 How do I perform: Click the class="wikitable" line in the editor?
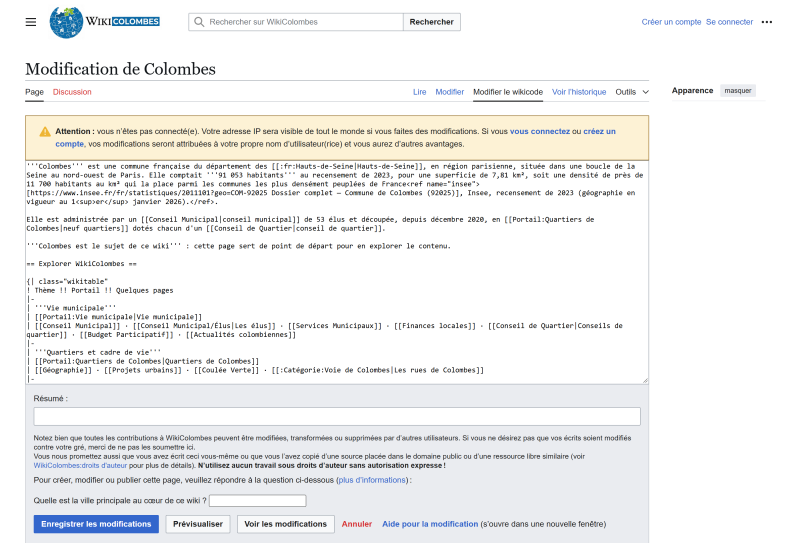(67, 281)
